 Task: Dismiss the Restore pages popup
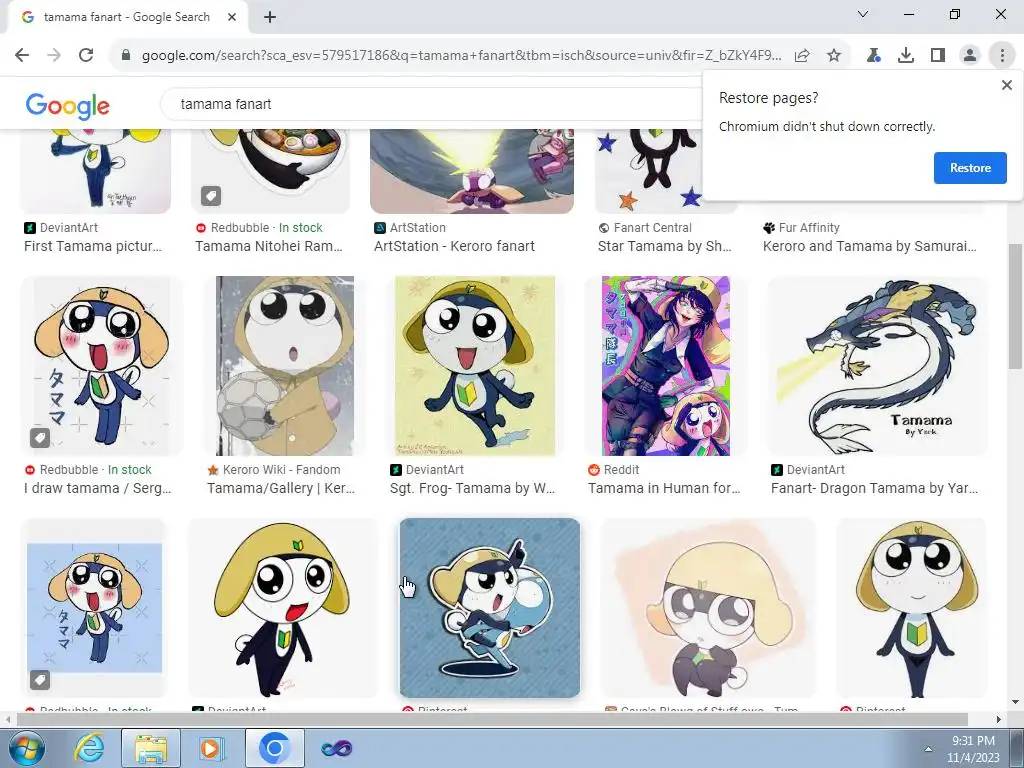coord(1006,85)
